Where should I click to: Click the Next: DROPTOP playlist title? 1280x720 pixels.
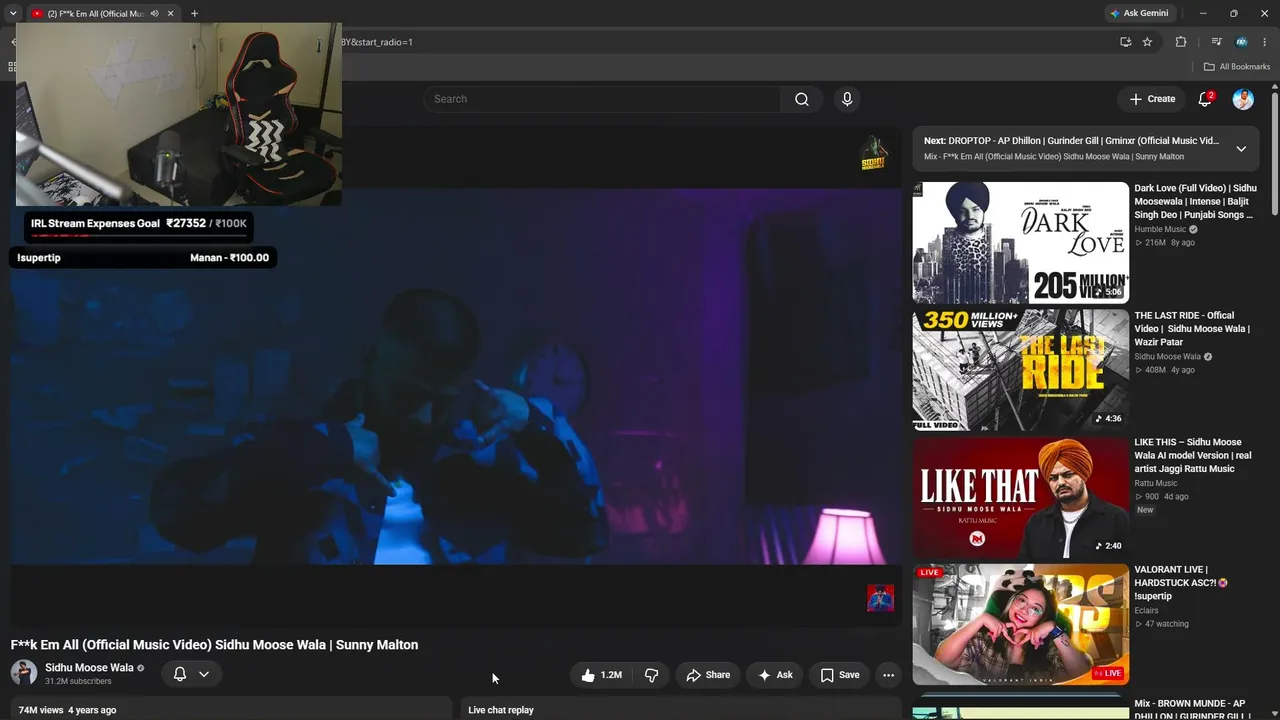[1071, 141]
